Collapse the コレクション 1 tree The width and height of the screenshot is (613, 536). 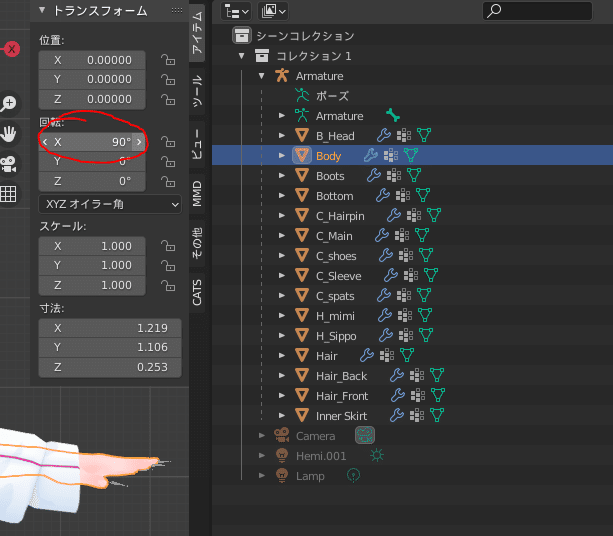pyautogui.click(x=242, y=56)
